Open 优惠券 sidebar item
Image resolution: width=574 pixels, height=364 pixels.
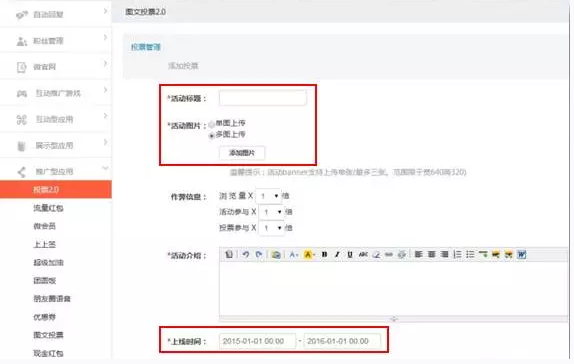pos(45,317)
